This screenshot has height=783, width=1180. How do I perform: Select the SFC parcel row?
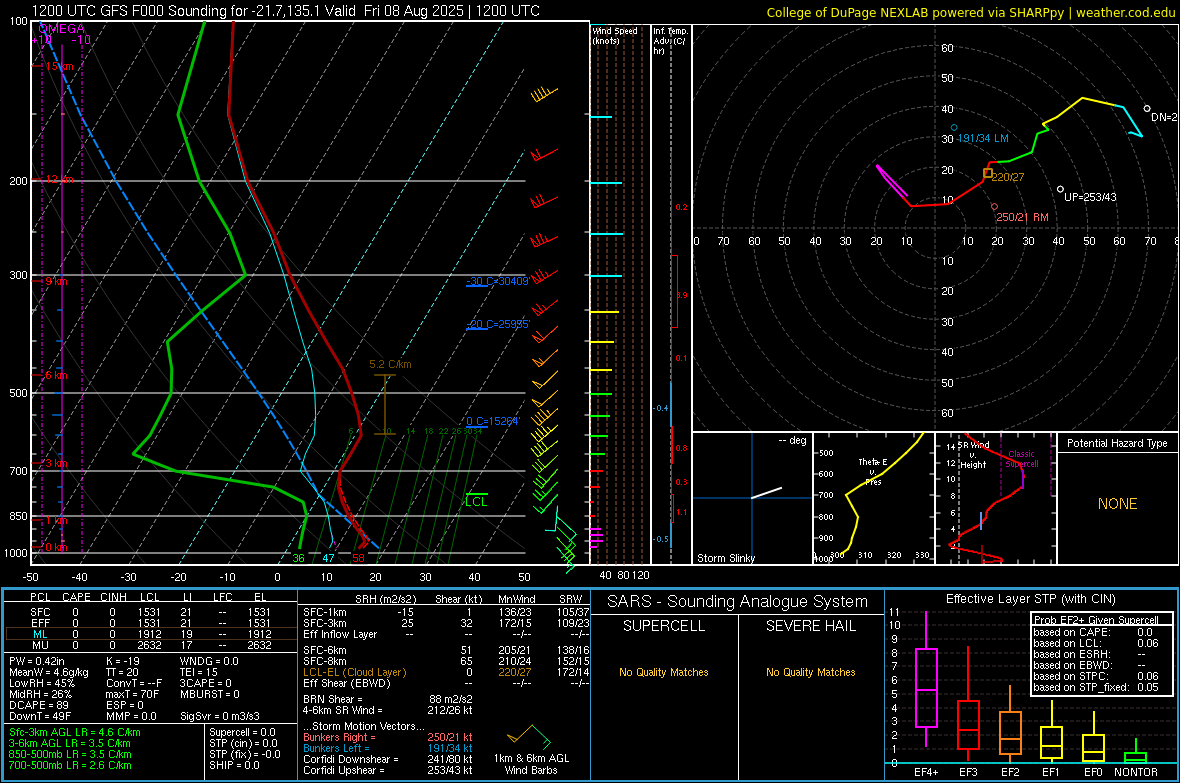point(151,612)
